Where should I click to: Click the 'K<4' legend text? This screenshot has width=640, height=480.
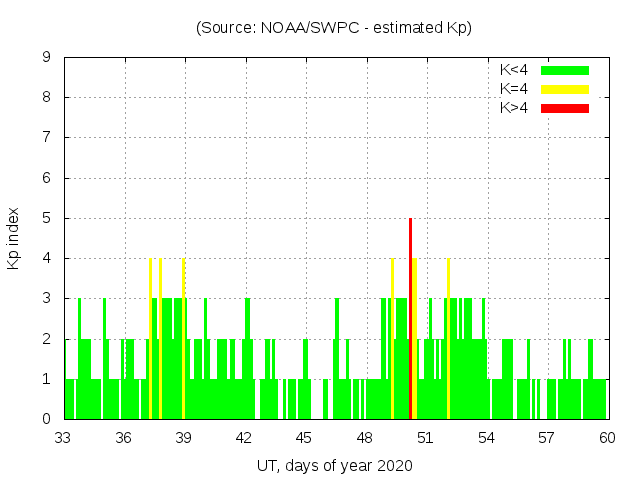pyautogui.click(x=514, y=70)
